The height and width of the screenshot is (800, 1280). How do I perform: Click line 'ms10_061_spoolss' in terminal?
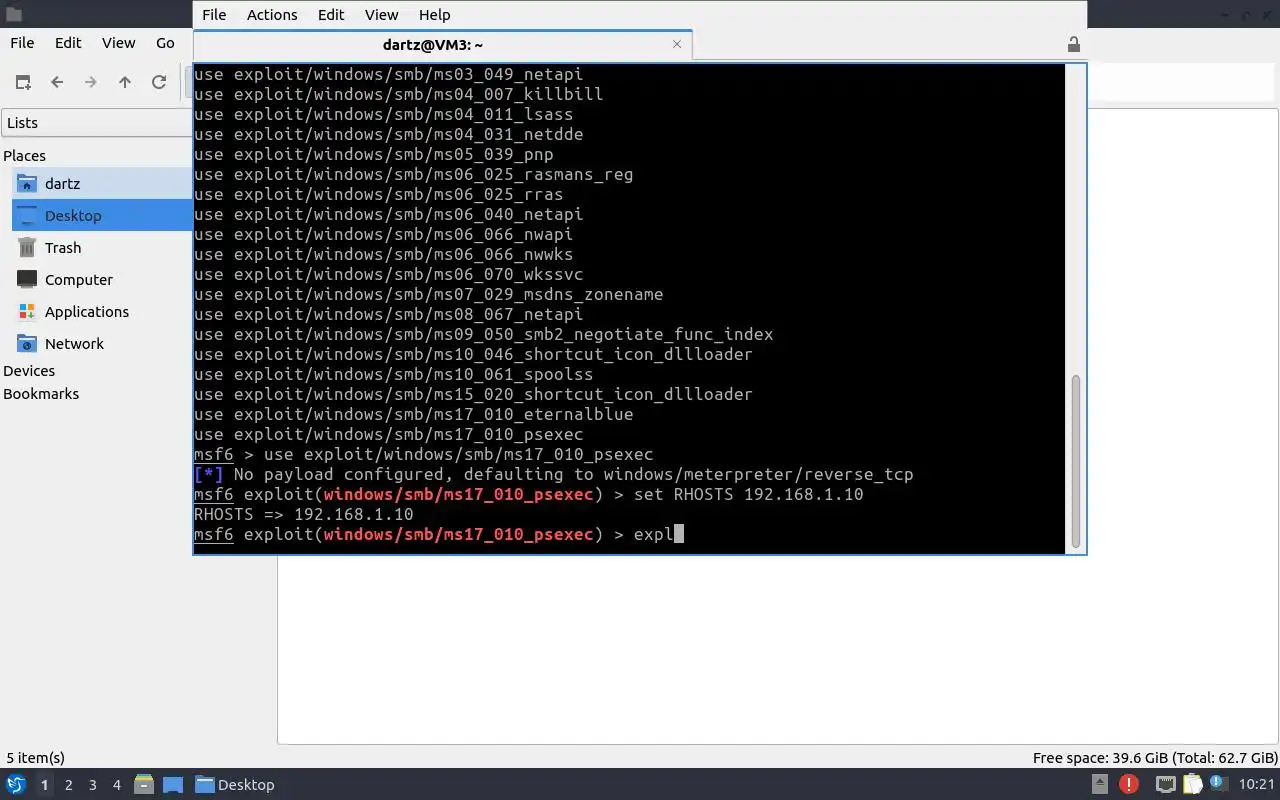[393, 374]
